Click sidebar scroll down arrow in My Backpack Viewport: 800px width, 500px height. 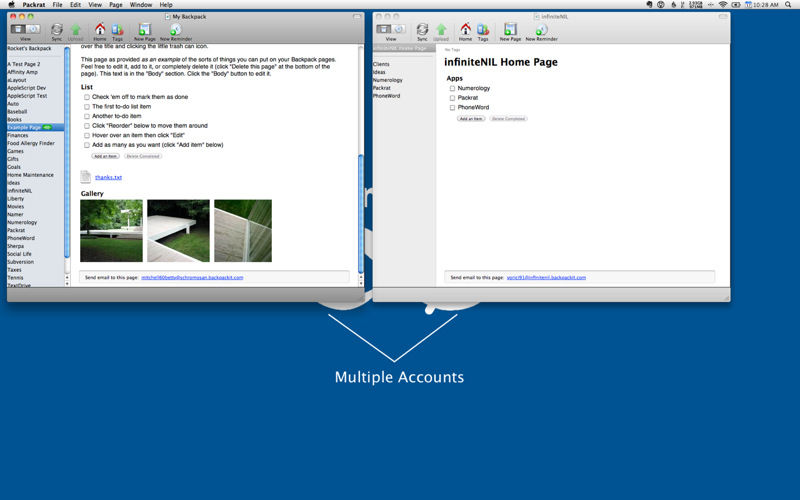pos(67,283)
